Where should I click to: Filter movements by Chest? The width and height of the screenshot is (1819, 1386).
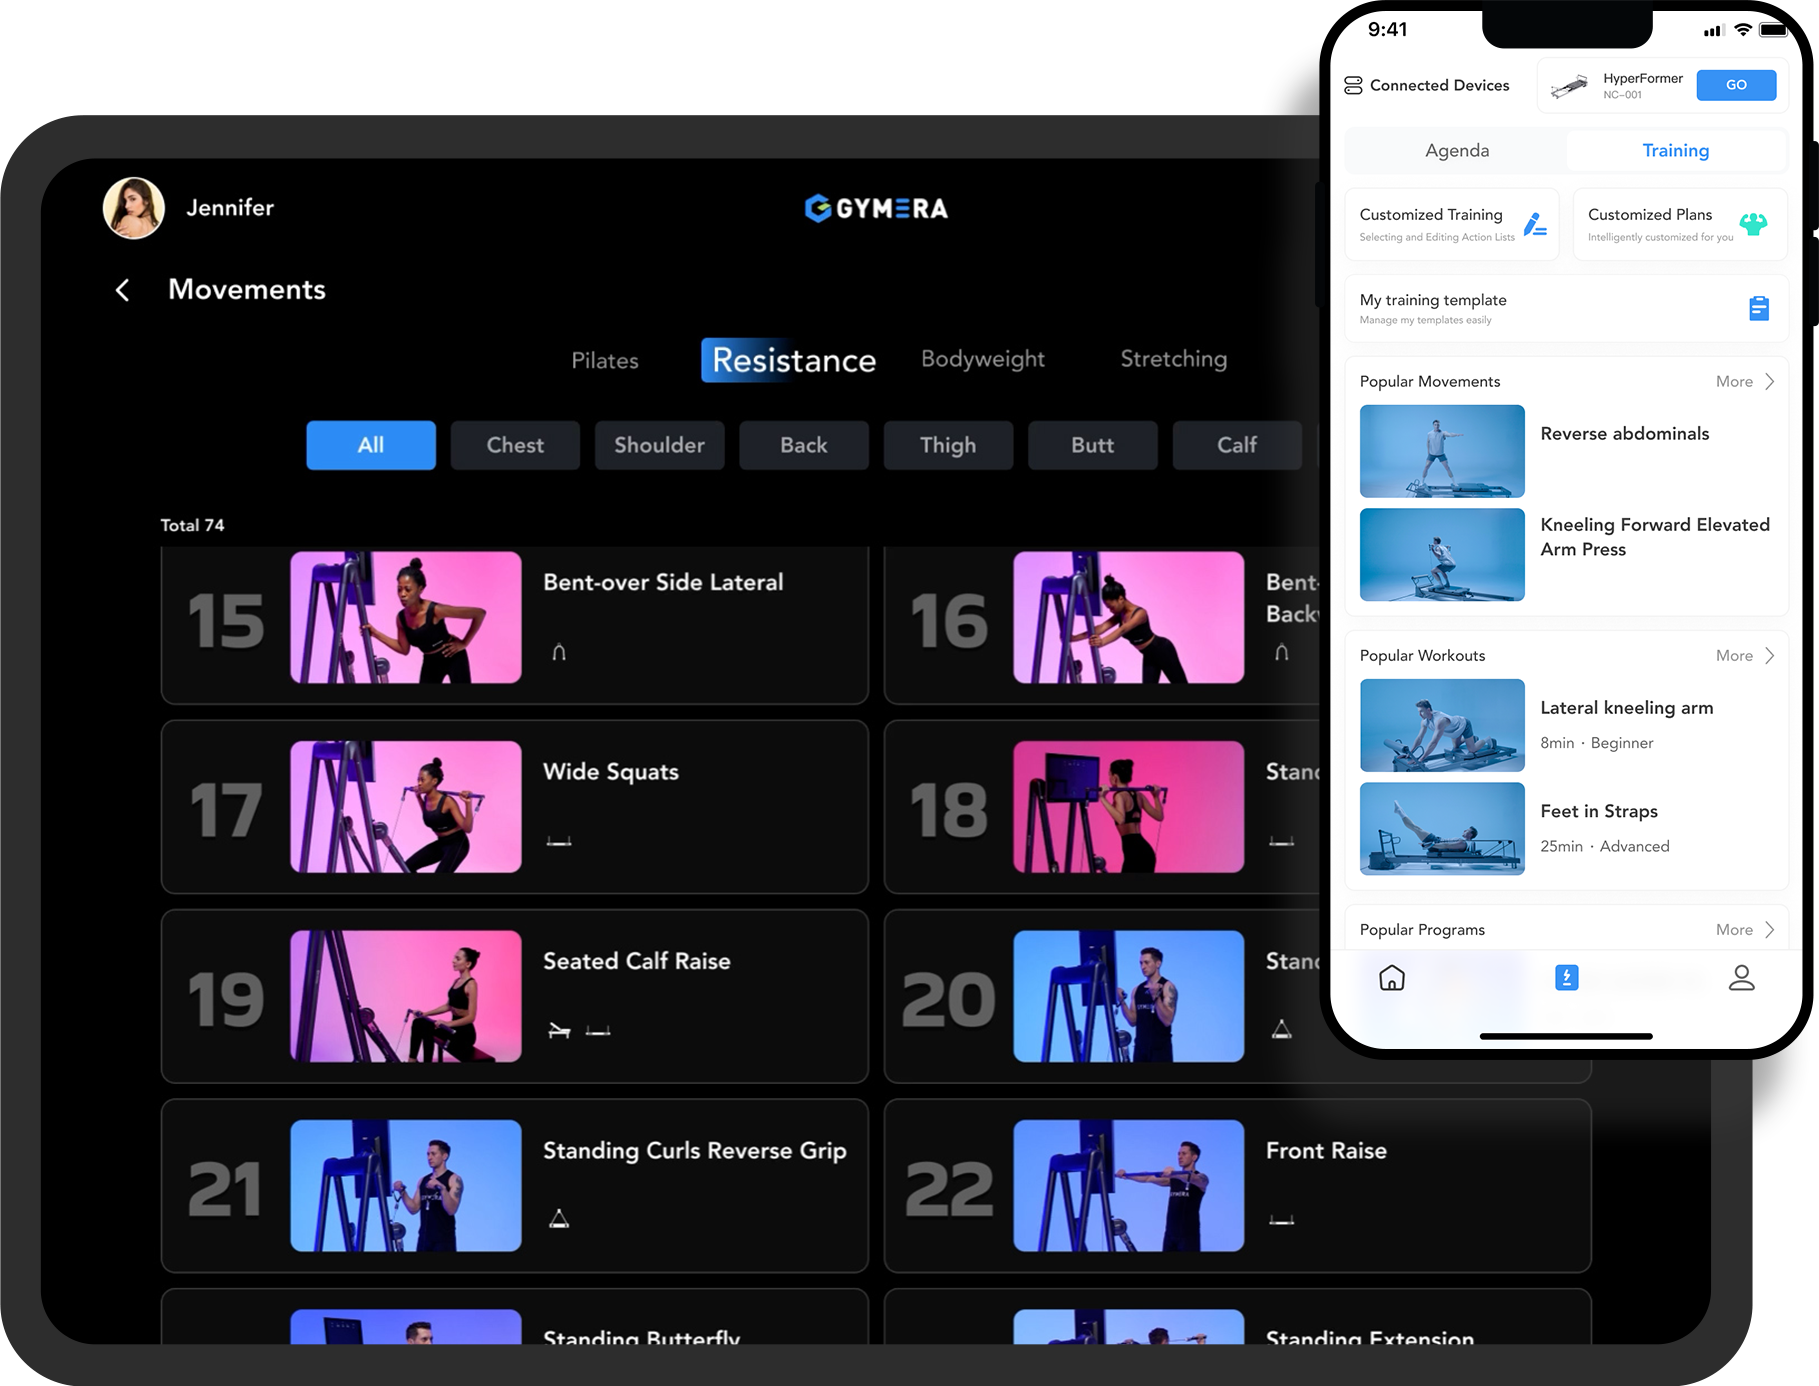tap(515, 445)
